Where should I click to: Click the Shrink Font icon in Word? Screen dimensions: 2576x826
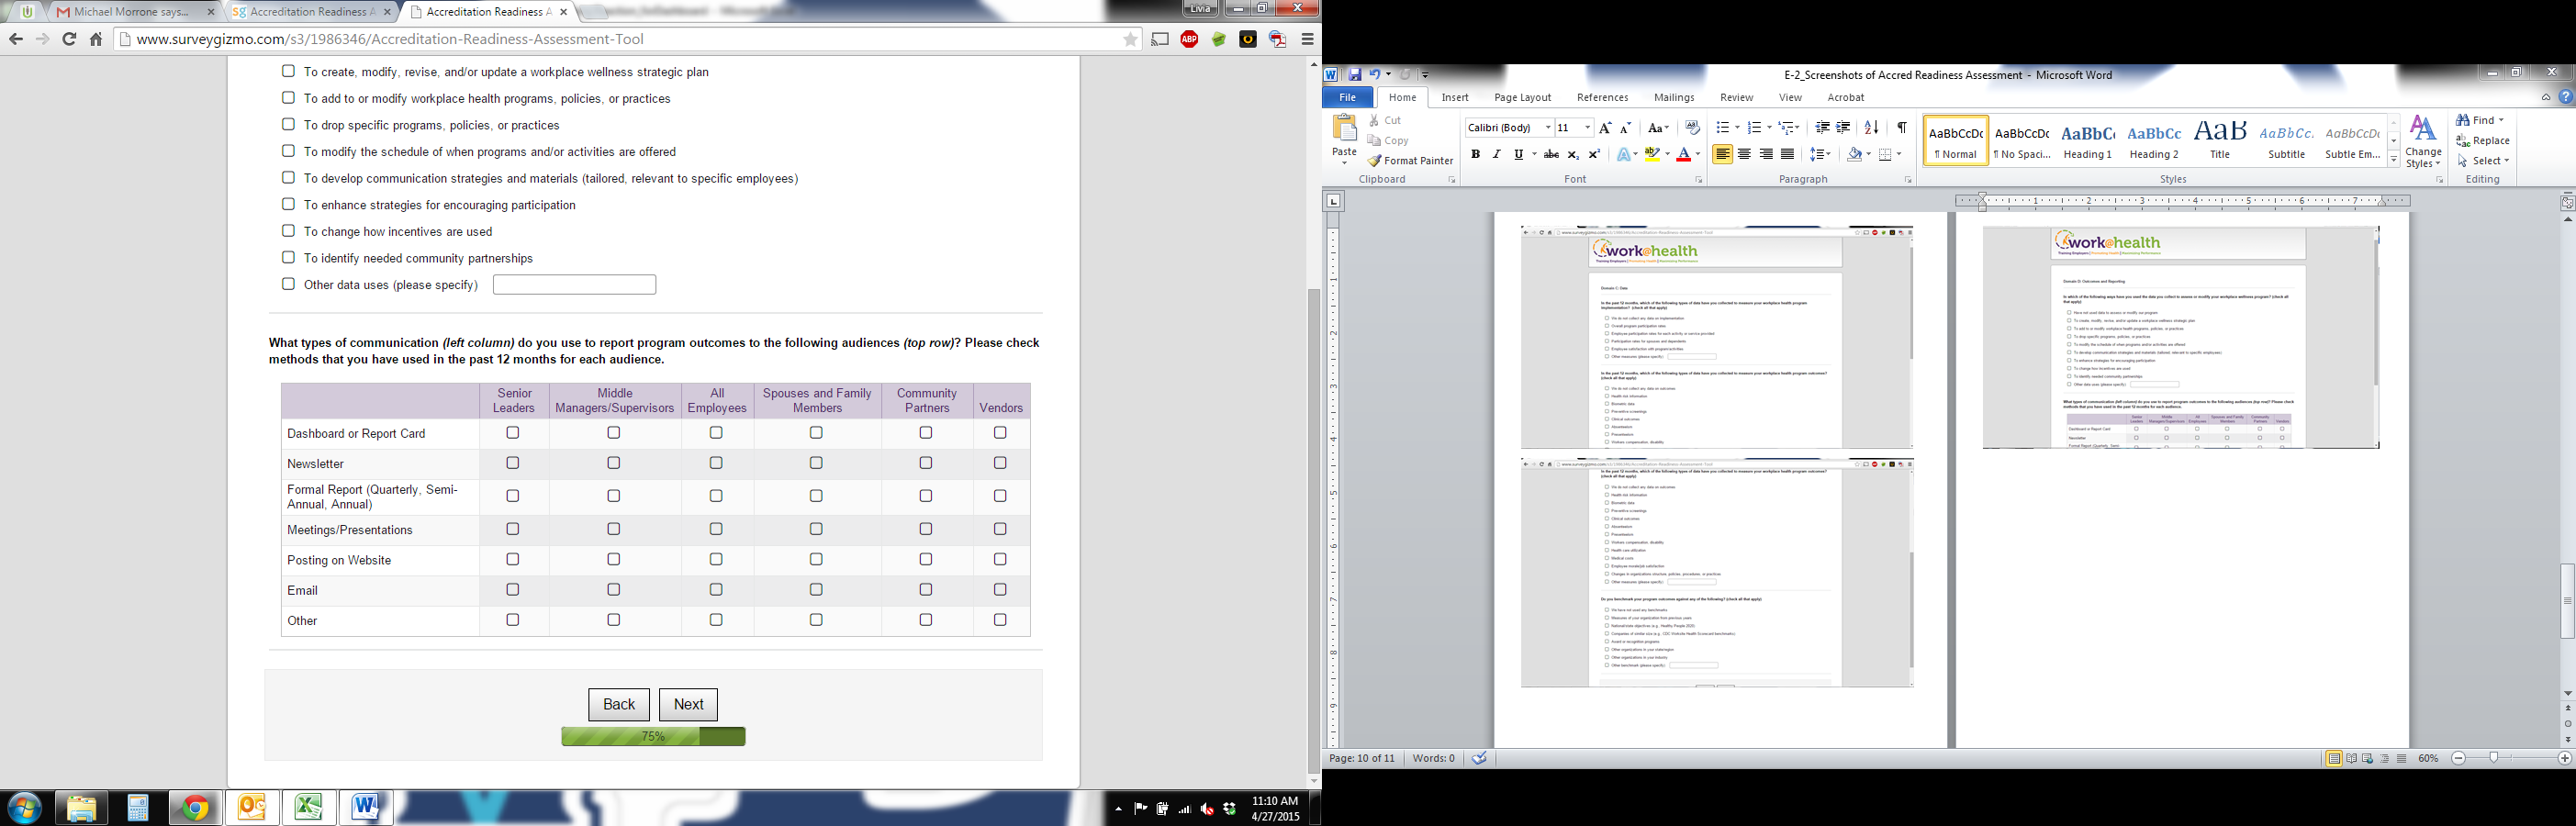click(x=1625, y=128)
